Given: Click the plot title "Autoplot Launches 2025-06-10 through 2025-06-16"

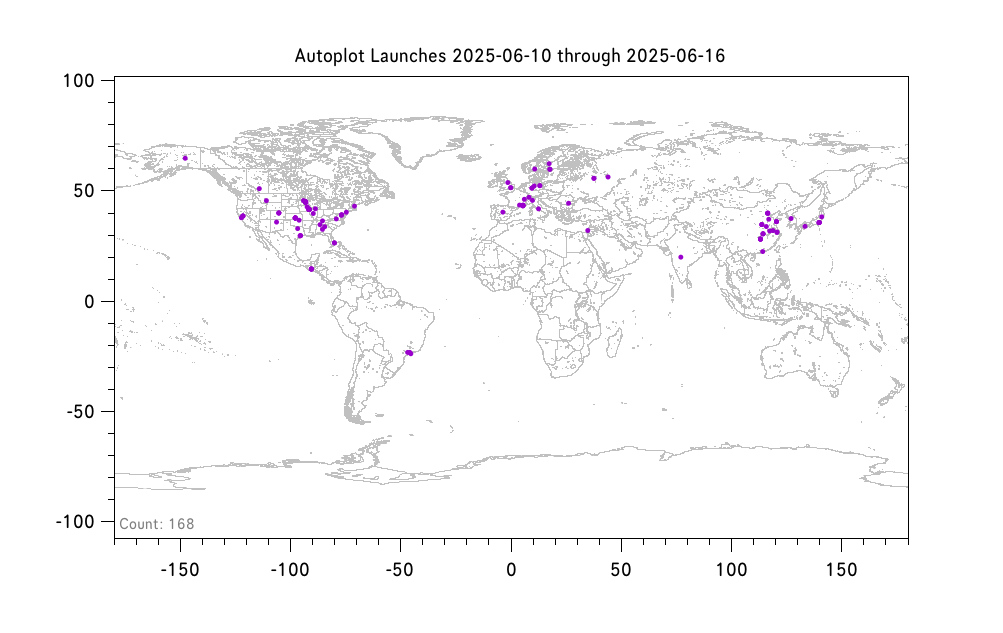Looking at the screenshot, I should point(510,56).
